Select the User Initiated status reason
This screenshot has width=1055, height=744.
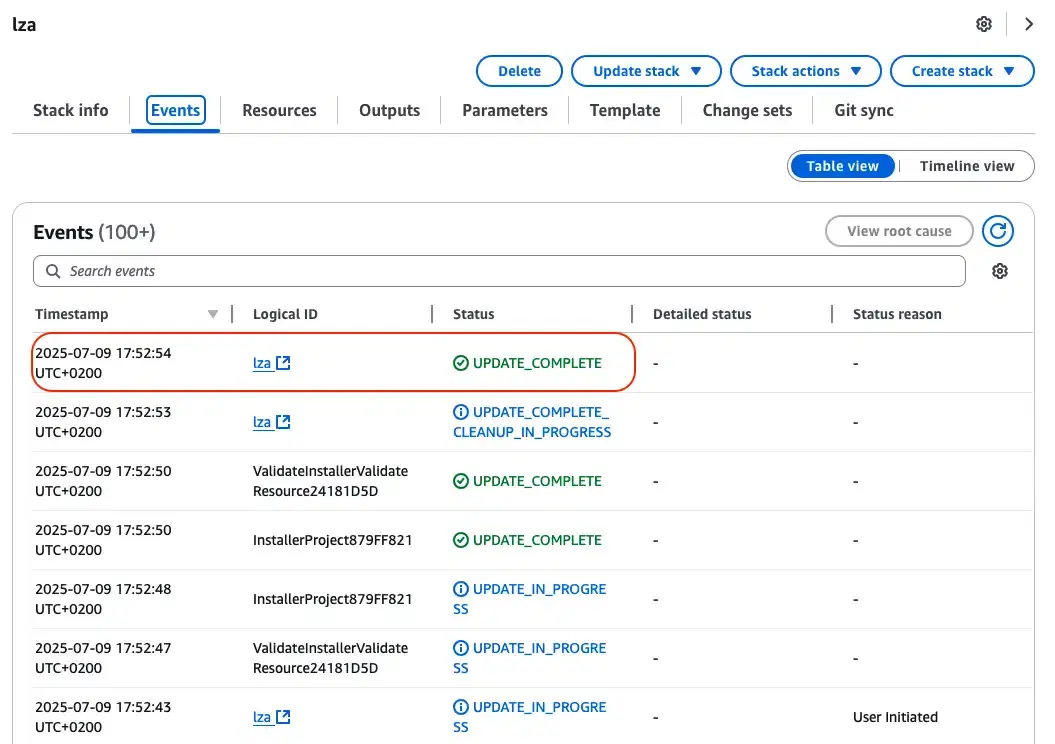895,717
